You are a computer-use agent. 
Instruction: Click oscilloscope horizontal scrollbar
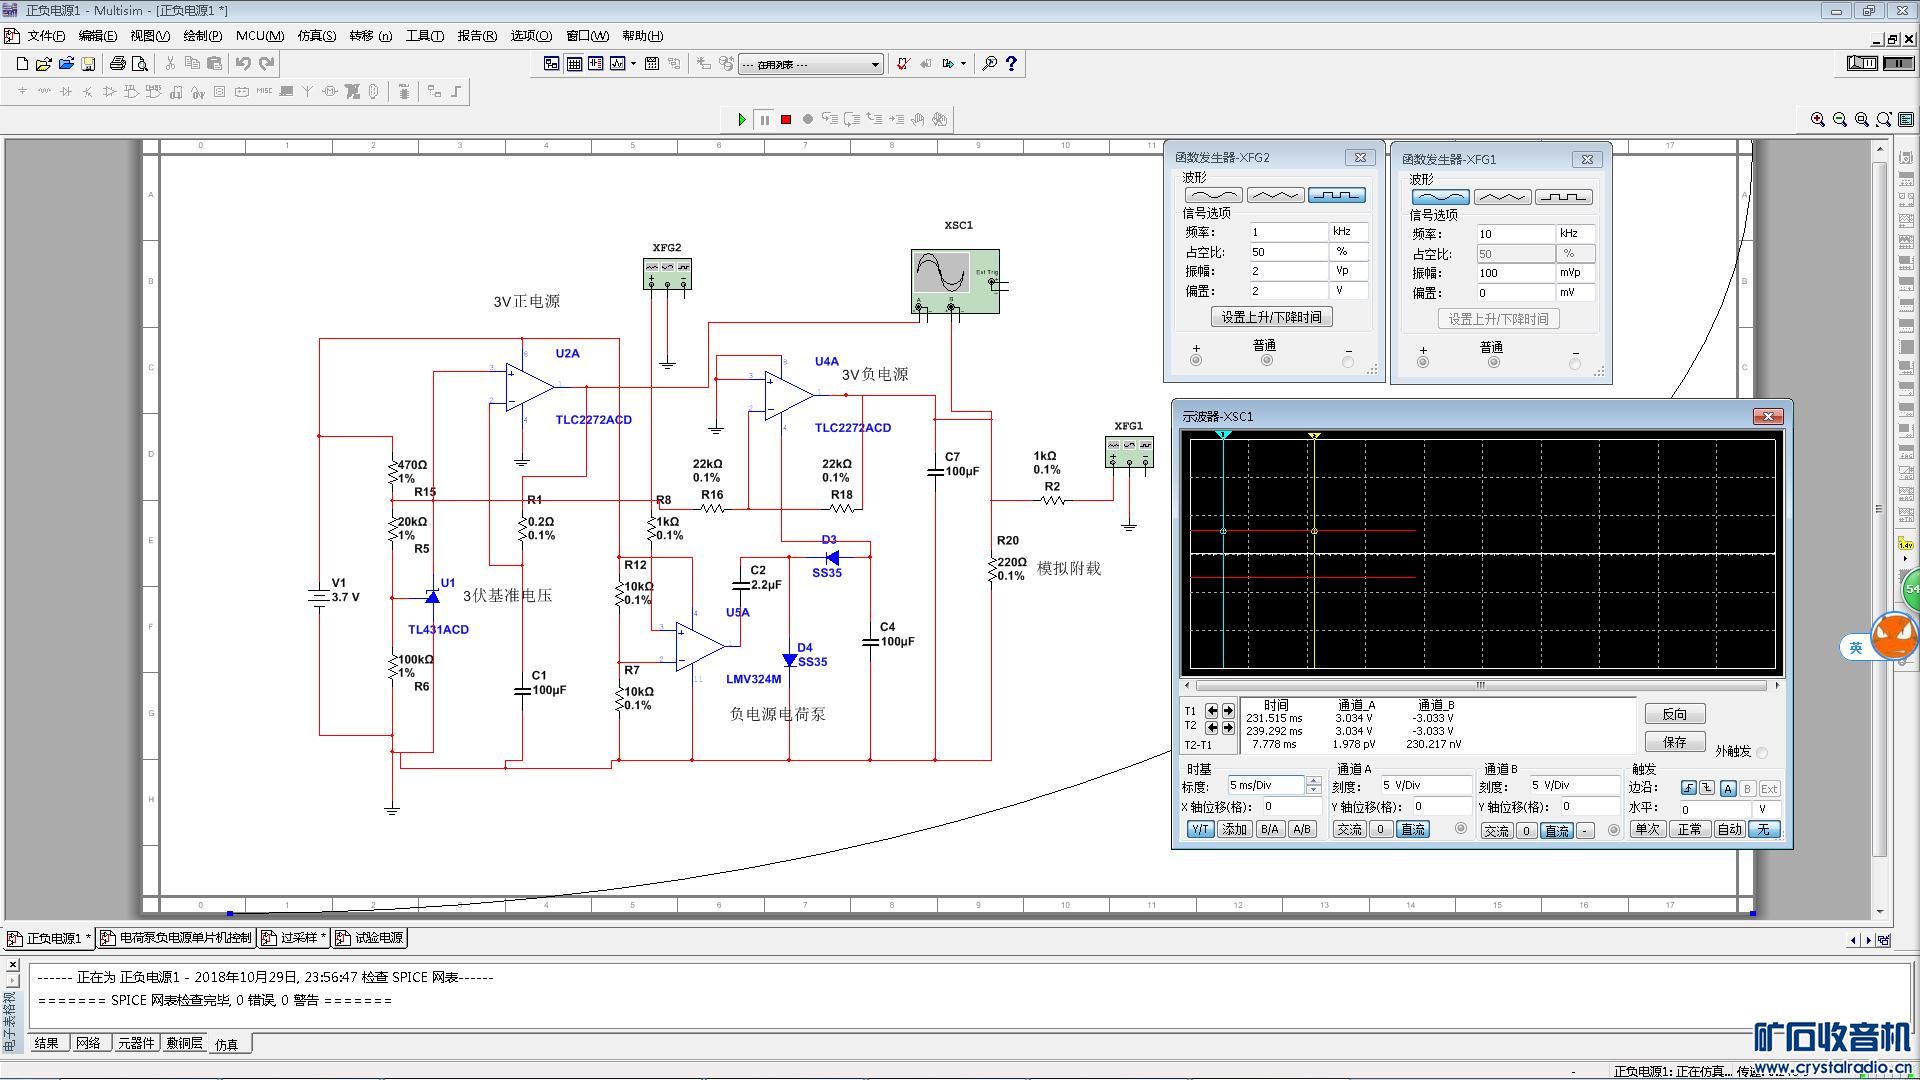pyautogui.click(x=1480, y=686)
